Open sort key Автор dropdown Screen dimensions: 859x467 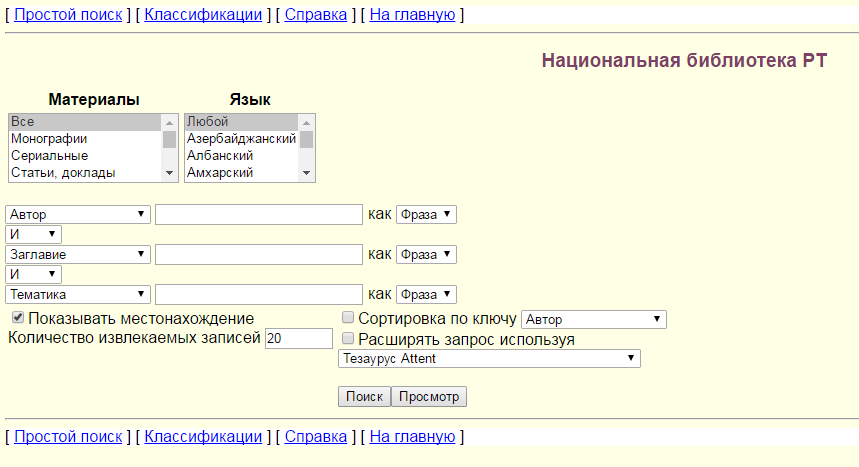click(x=594, y=319)
